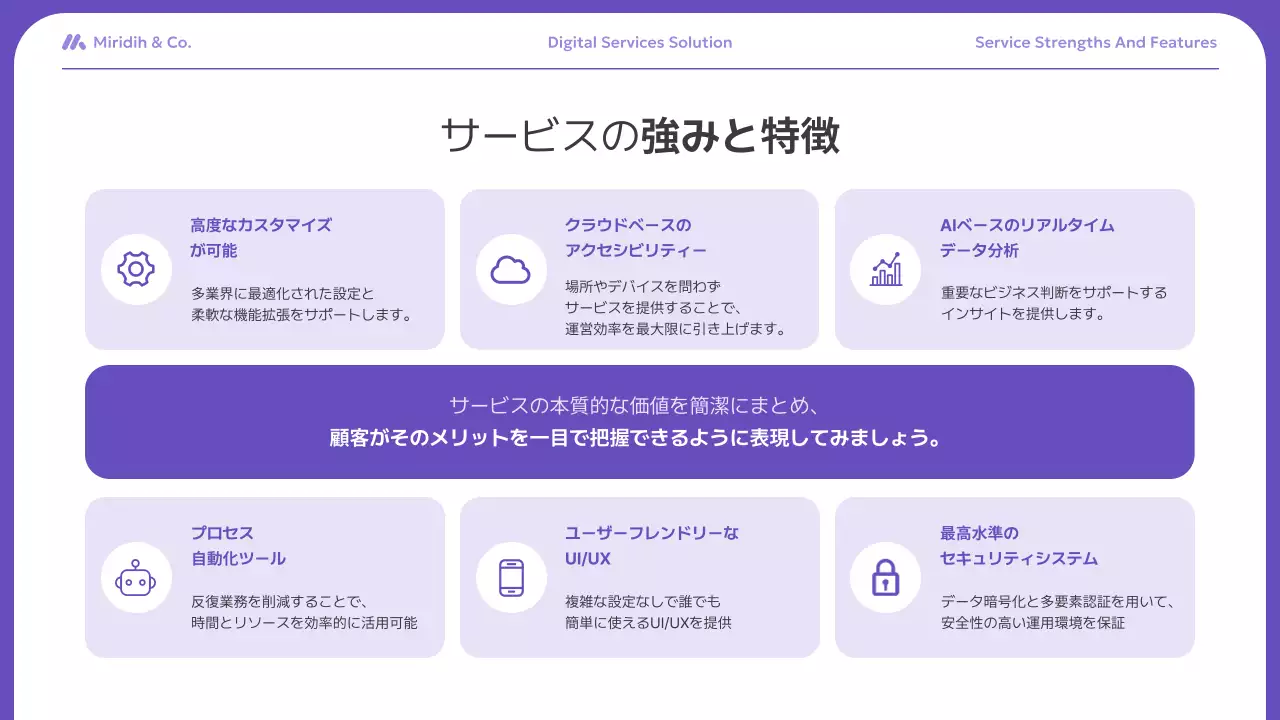Screen dimensions: 1280x720
Task: Select the プロセス自動化ツール card
Action: click(x=264, y=577)
